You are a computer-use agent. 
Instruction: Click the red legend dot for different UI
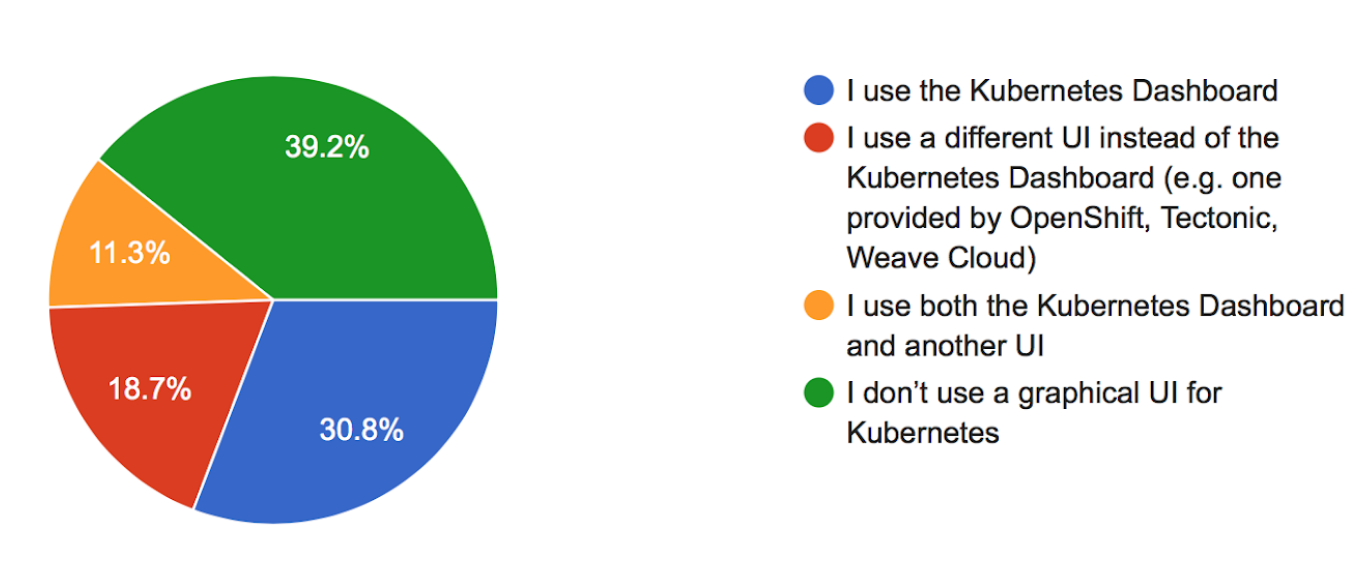(x=819, y=136)
